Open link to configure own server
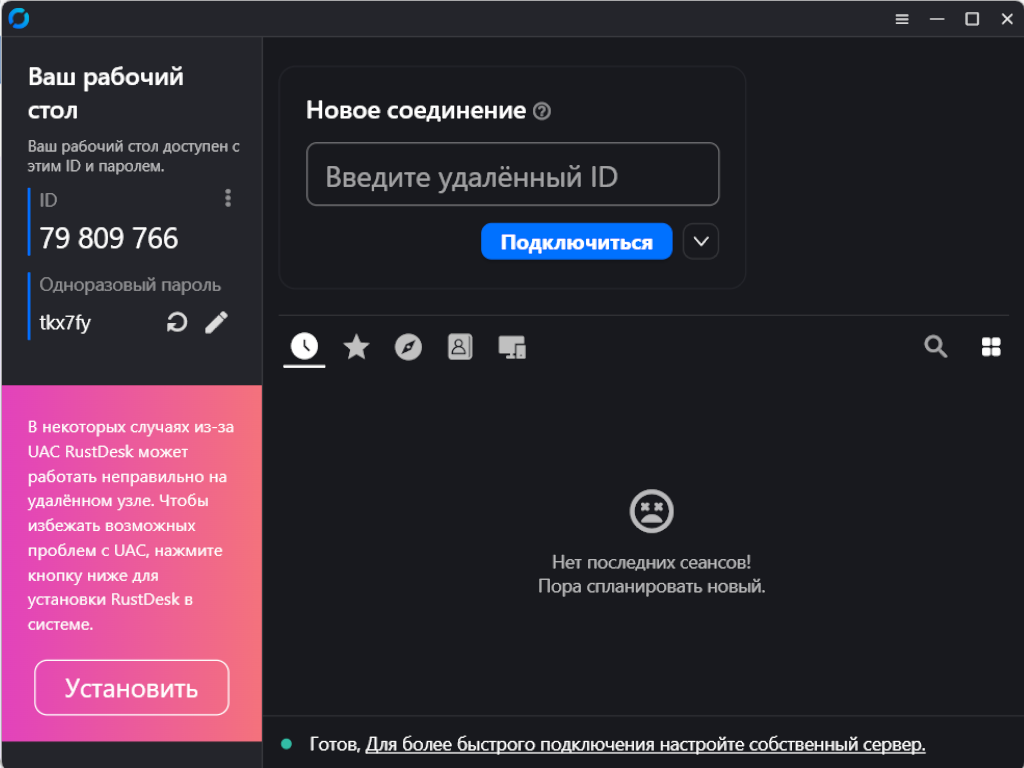The height and width of the screenshot is (768, 1024). (645, 744)
